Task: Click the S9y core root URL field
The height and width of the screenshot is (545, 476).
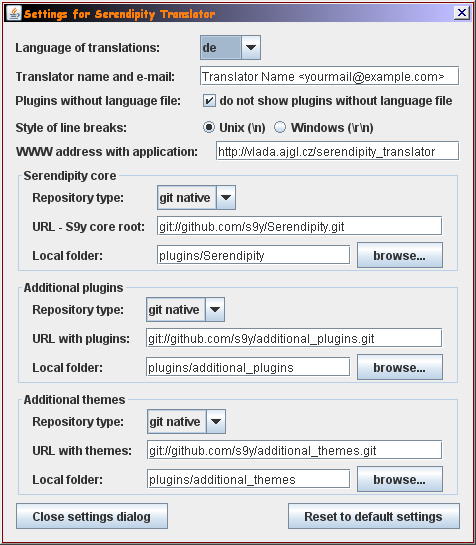Action: click(x=299, y=226)
